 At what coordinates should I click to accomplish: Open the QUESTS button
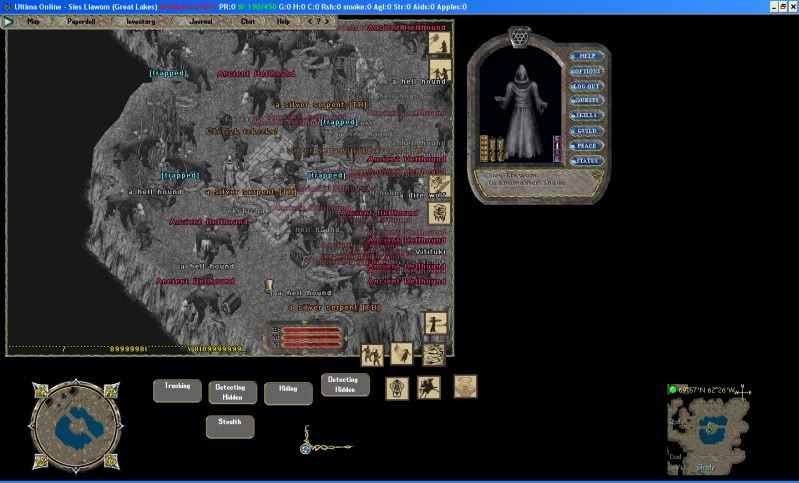click(x=587, y=100)
